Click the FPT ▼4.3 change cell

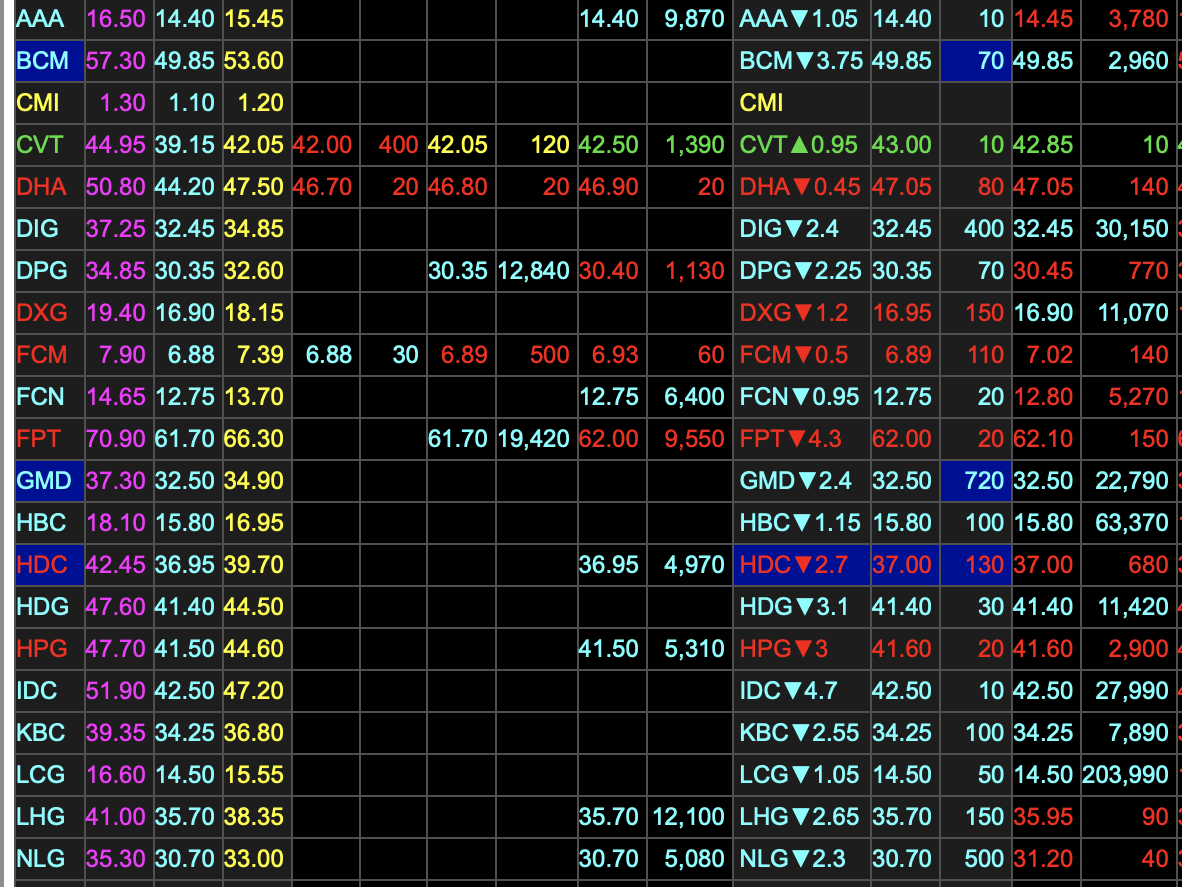tap(801, 439)
